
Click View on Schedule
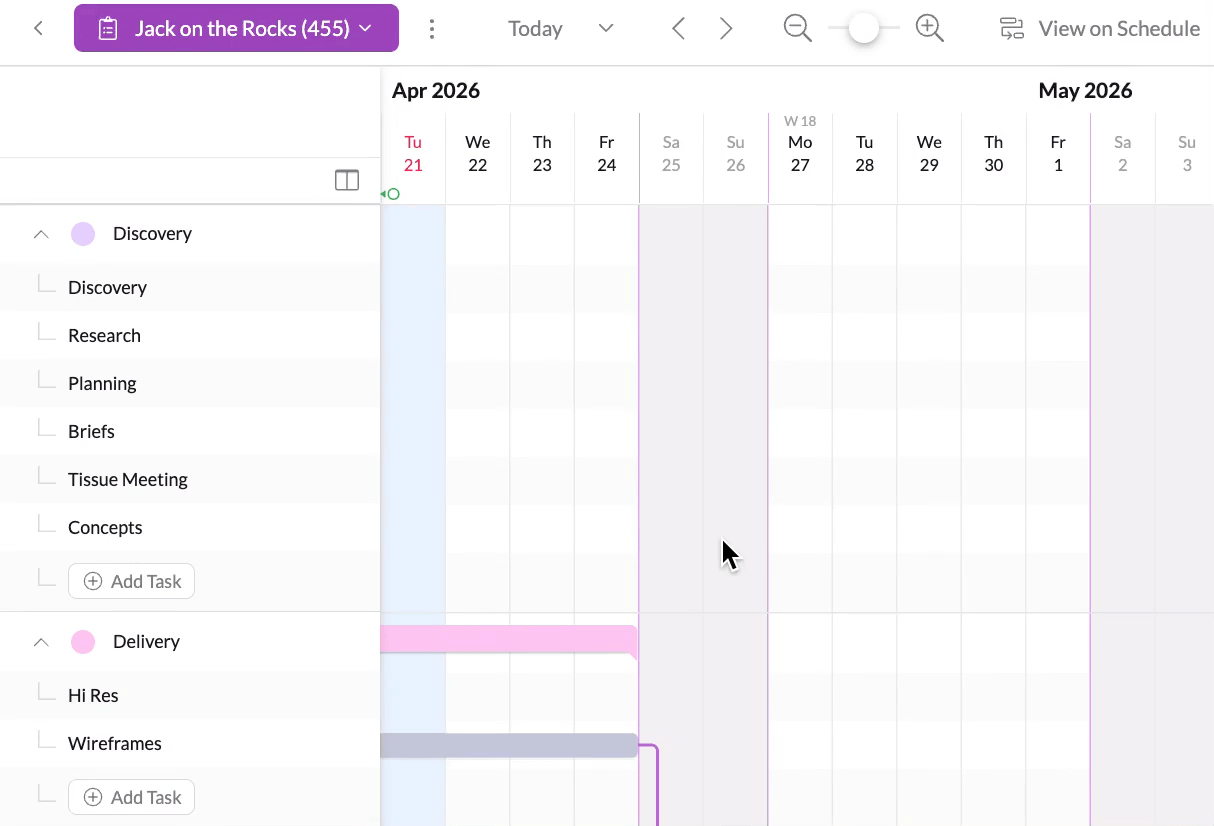pyautogui.click(x=1100, y=29)
